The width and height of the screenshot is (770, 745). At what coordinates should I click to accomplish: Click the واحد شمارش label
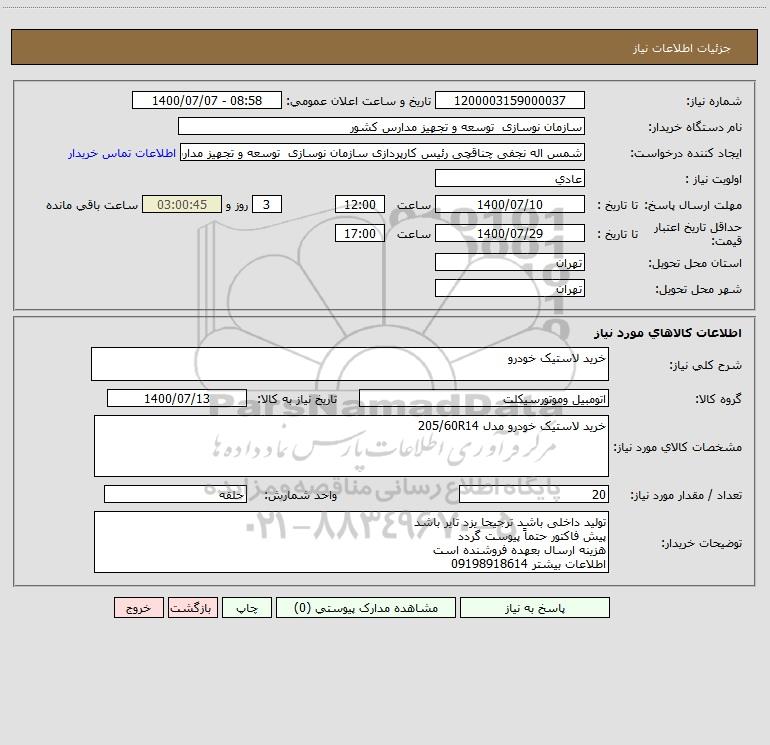[x=301, y=495]
